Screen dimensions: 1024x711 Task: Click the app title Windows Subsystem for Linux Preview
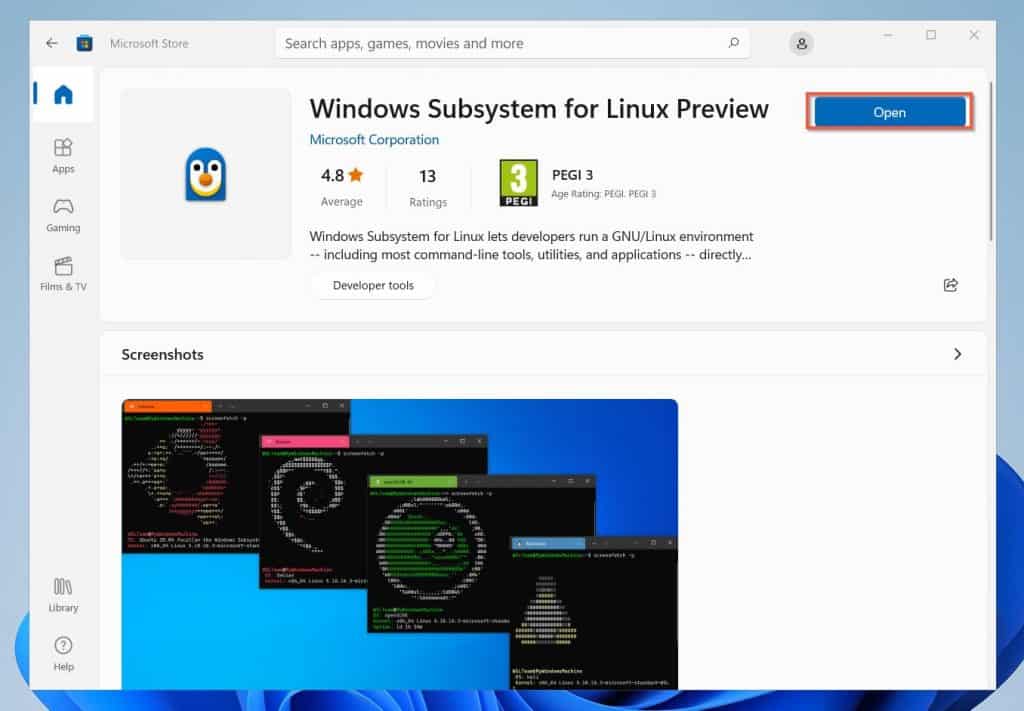pos(539,109)
